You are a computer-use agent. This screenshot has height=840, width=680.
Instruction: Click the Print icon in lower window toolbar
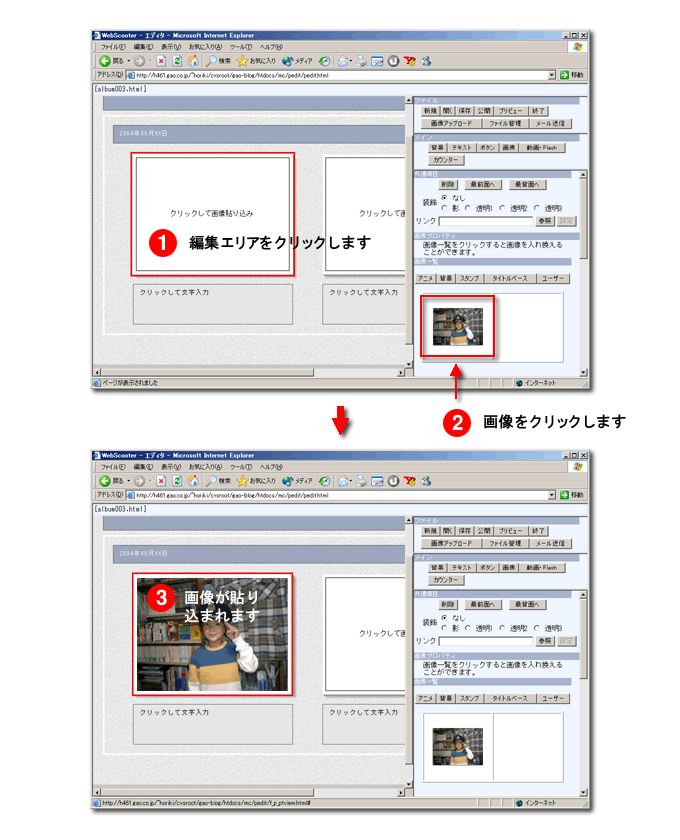pos(362,481)
